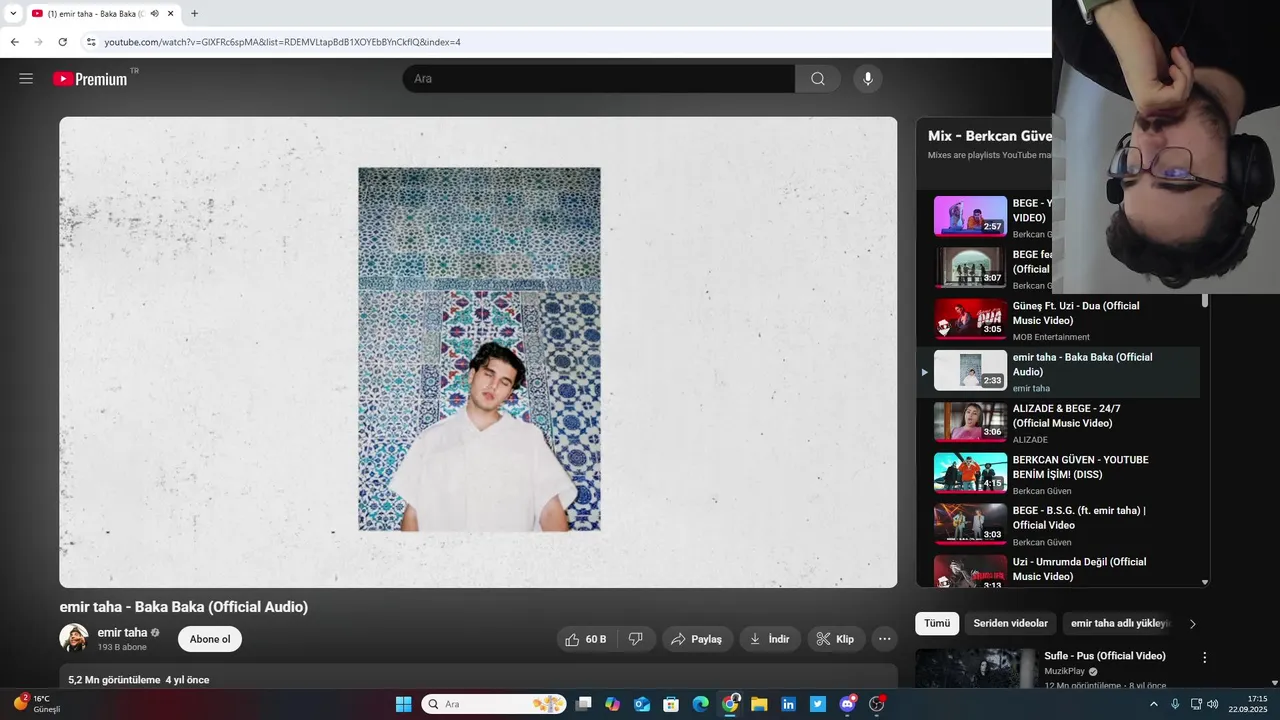This screenshot has width=1280, height=720.
Task: Open options for Sufle - Pus video
Action: click(x=1204, y=657)
